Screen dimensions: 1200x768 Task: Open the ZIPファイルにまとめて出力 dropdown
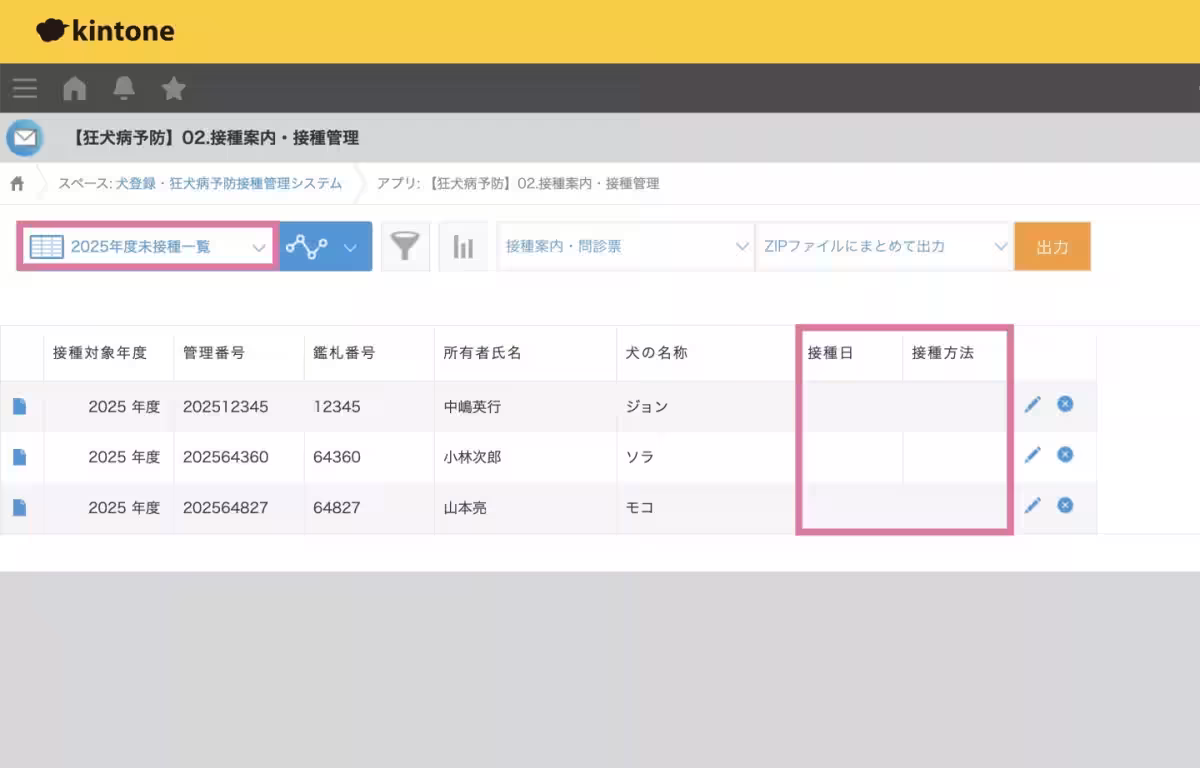click(x=884, y=246)
